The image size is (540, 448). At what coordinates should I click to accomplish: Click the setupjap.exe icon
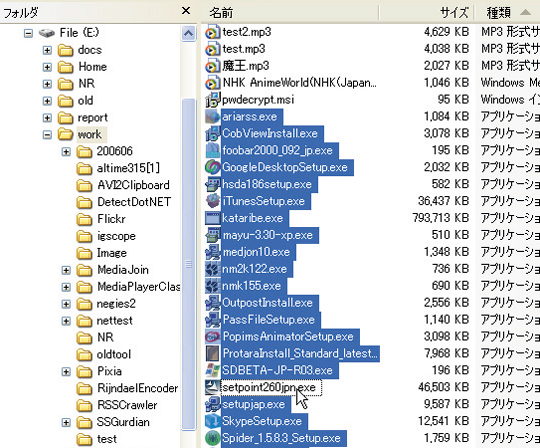212,404
